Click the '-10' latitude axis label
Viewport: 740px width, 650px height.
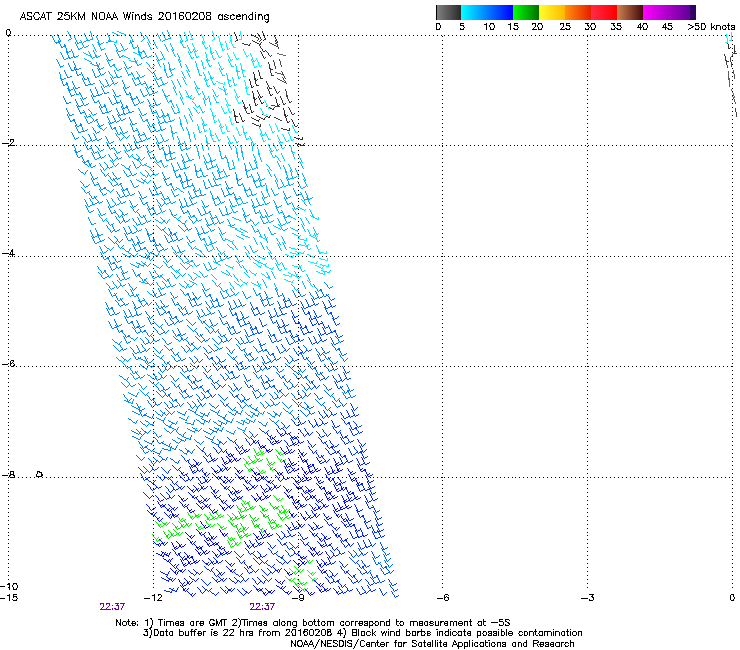9,587
